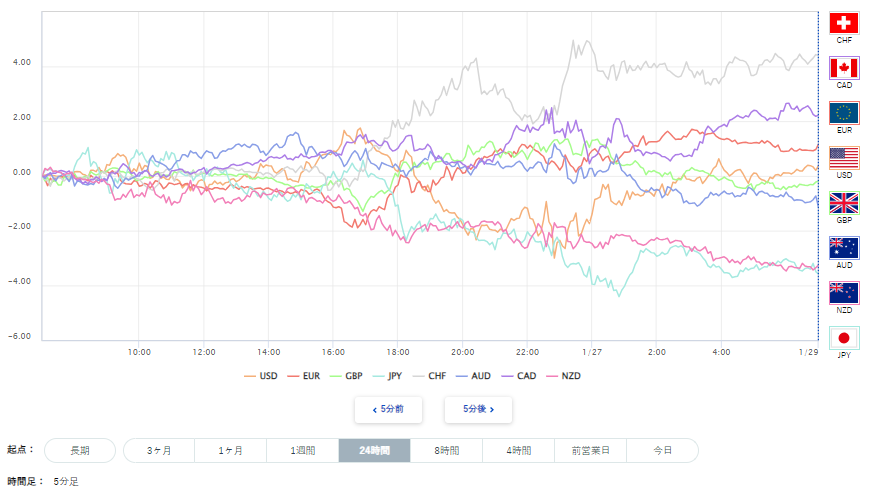
Task: Toggle the NZD series in the legend
Action: click(564, 376)
